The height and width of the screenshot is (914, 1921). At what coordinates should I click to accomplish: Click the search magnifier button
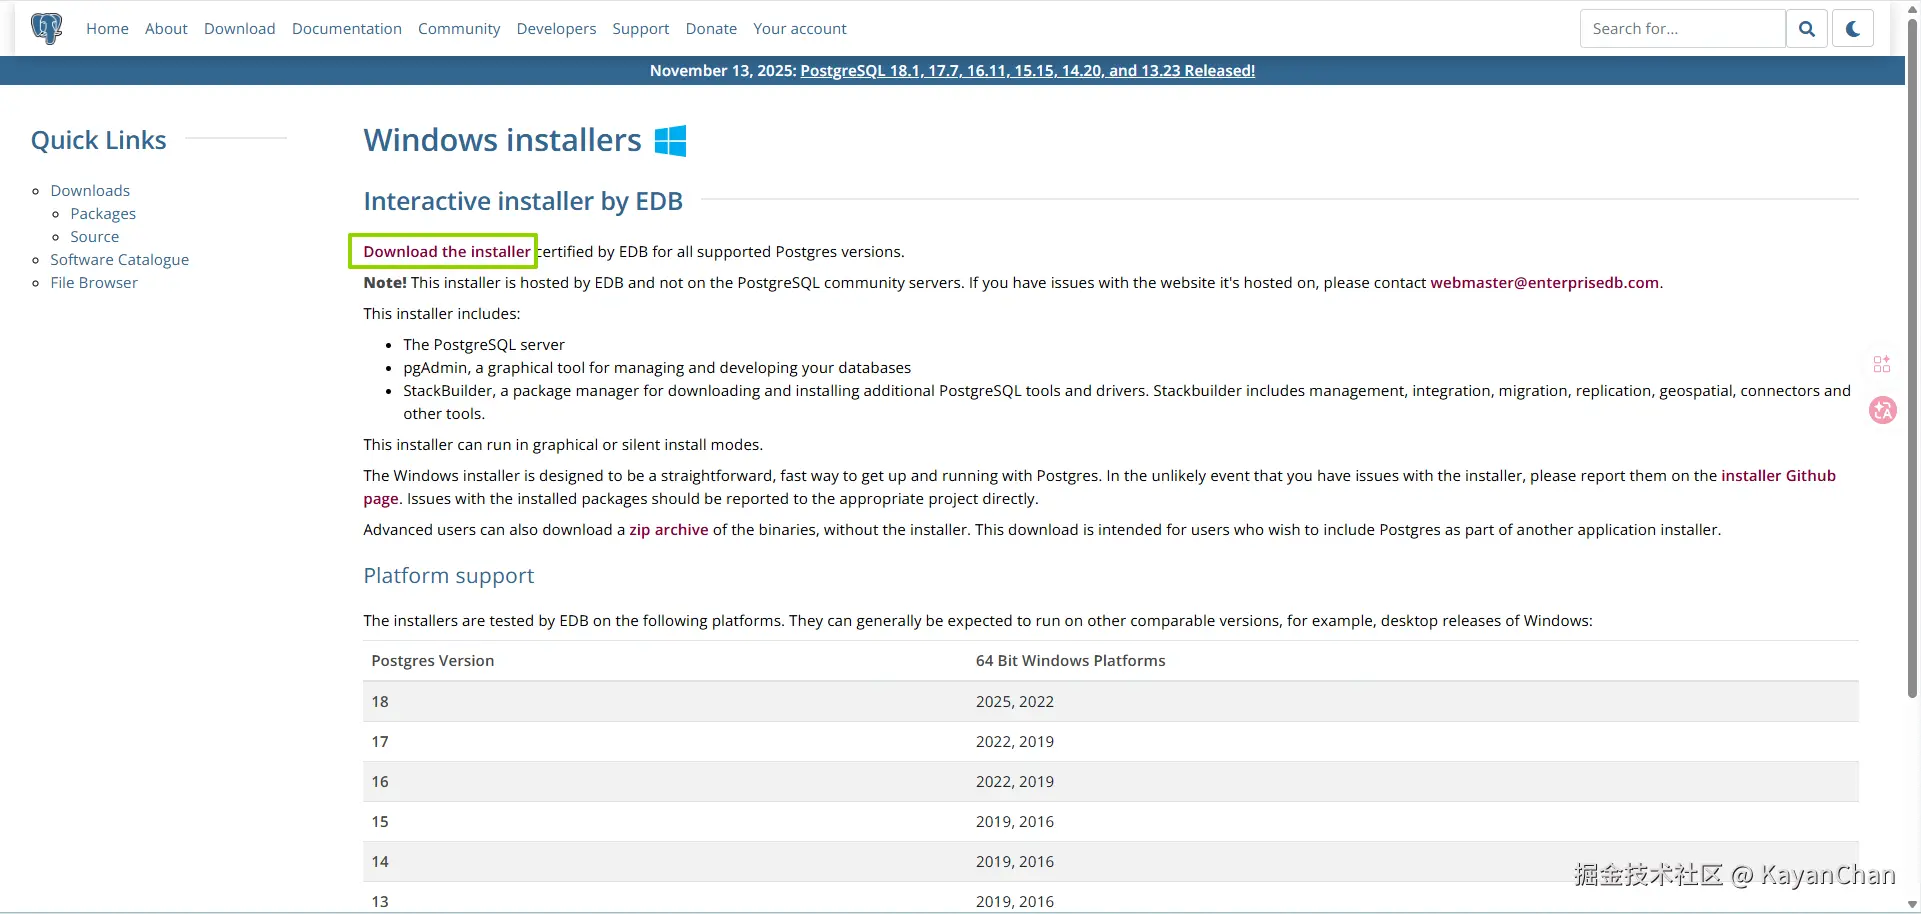click(x=1807, y=29)
